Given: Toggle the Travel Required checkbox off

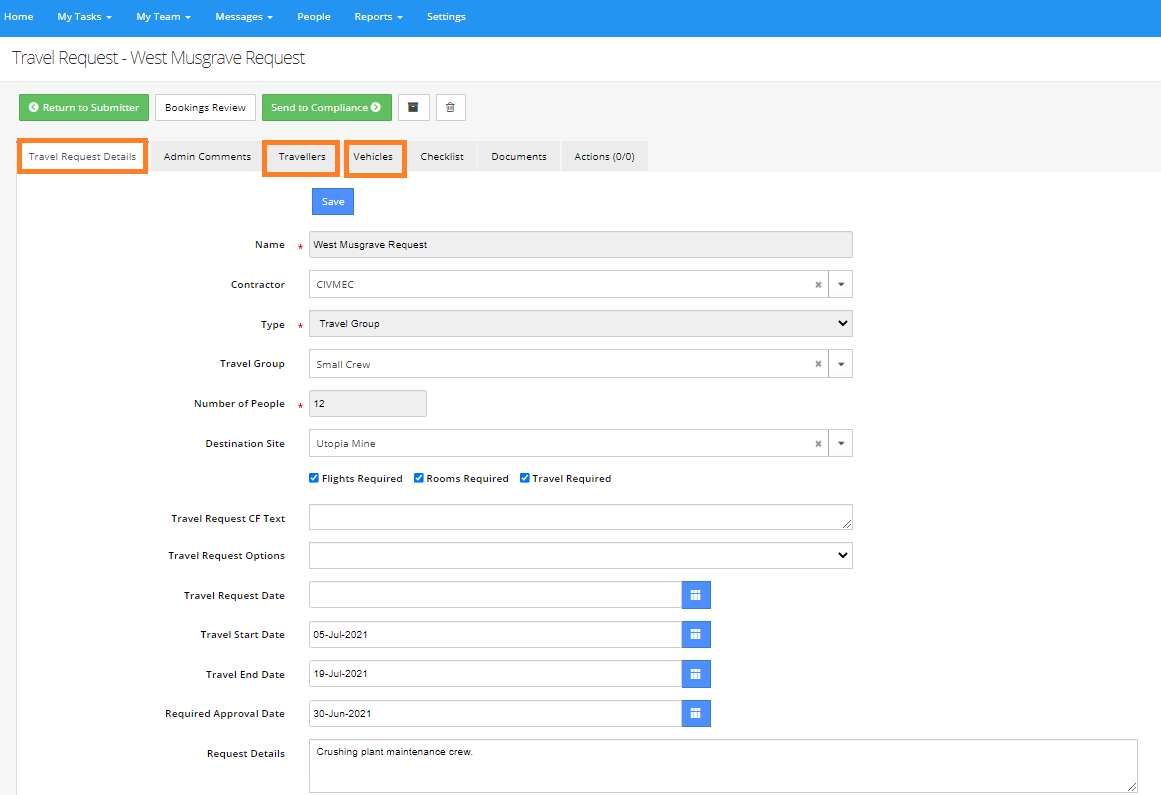Looking at the screenshot, I should click(x=525, y=478).
